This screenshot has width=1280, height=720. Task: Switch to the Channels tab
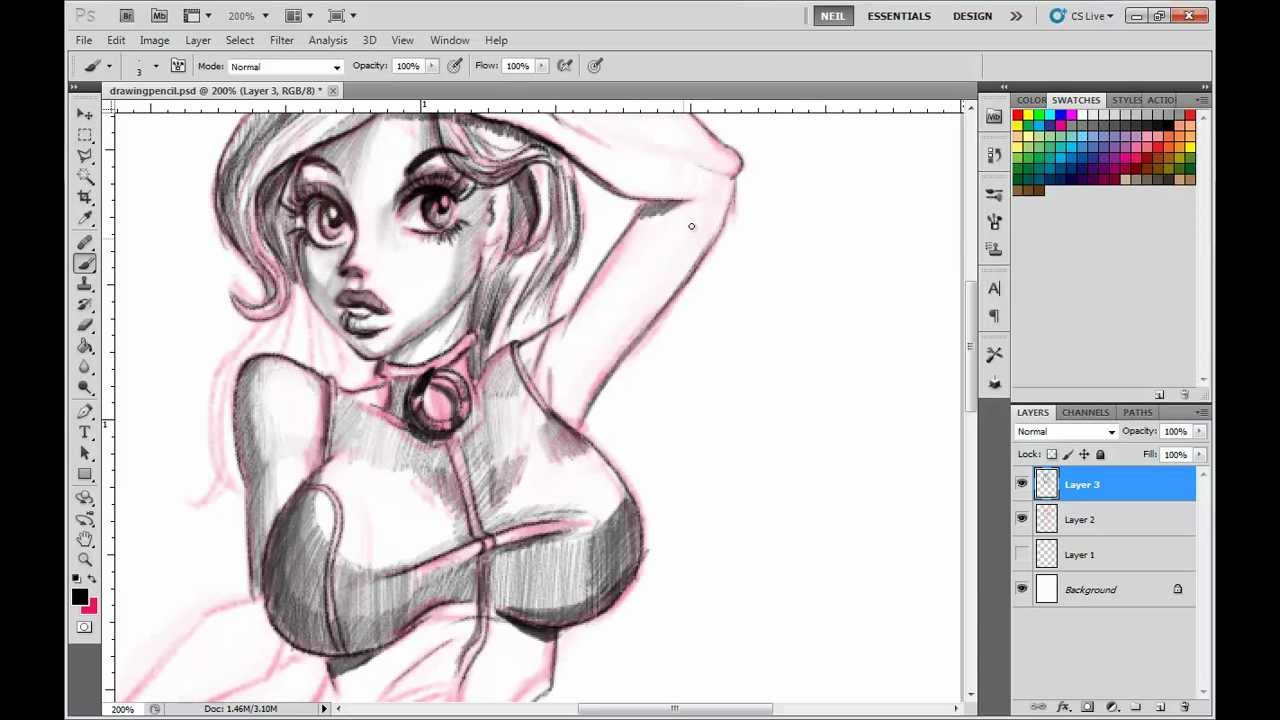1085,412
